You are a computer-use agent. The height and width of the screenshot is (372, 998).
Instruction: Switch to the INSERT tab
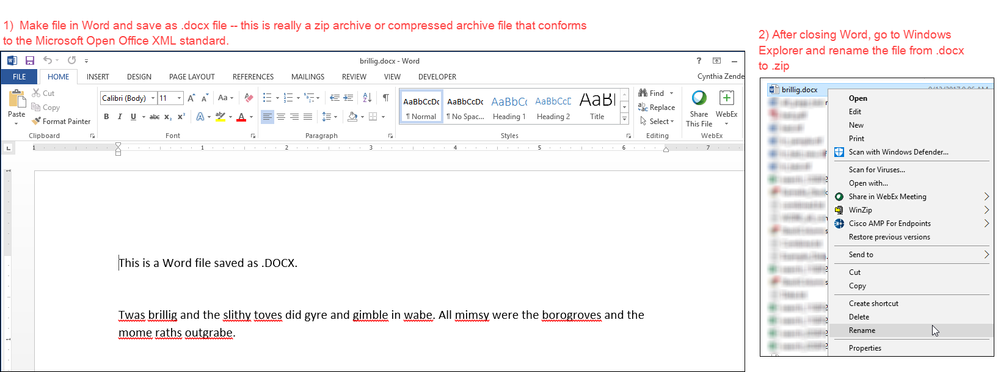pyautogui.click(x=97, y=76)
